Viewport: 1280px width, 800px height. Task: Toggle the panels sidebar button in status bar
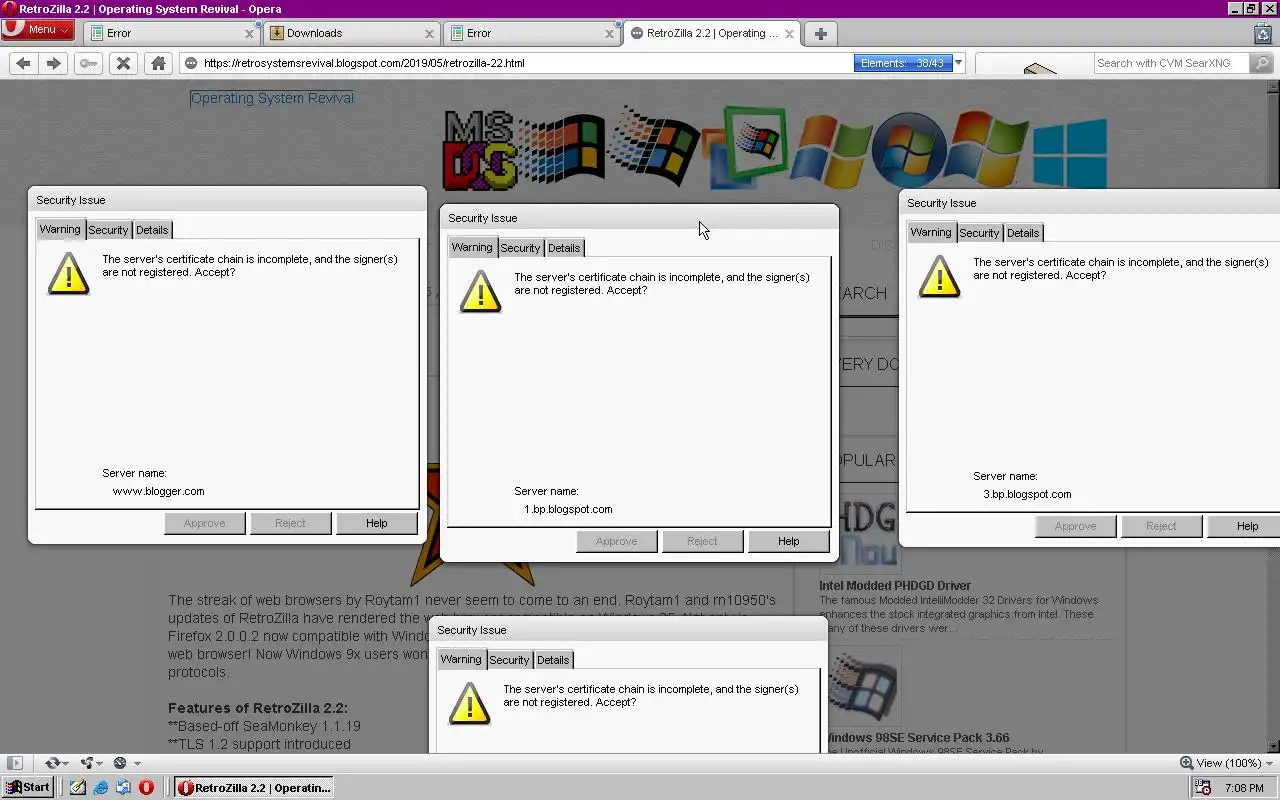14,763
